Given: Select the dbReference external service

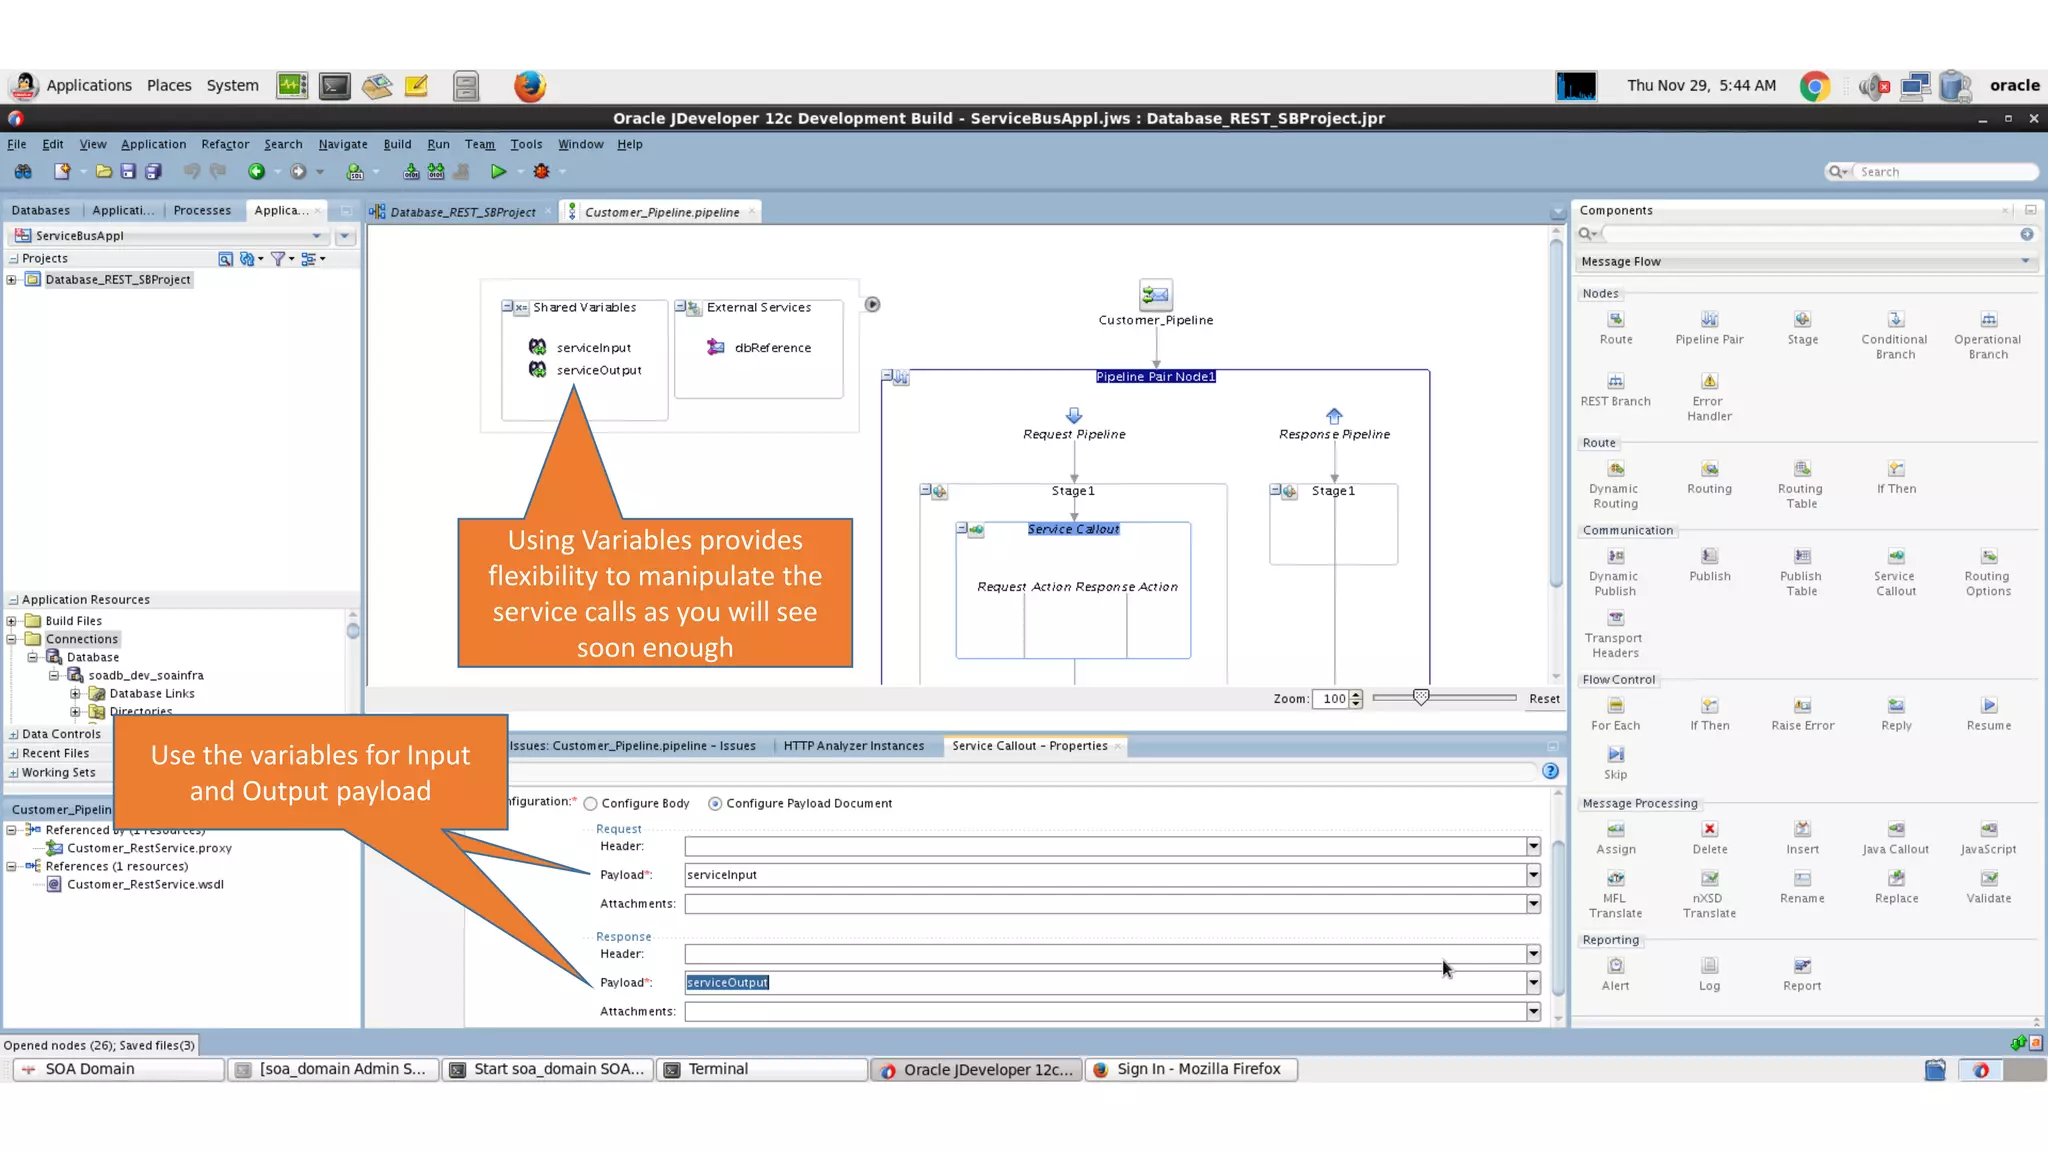Looking at the screenshot, I should [x=759, y=348].
